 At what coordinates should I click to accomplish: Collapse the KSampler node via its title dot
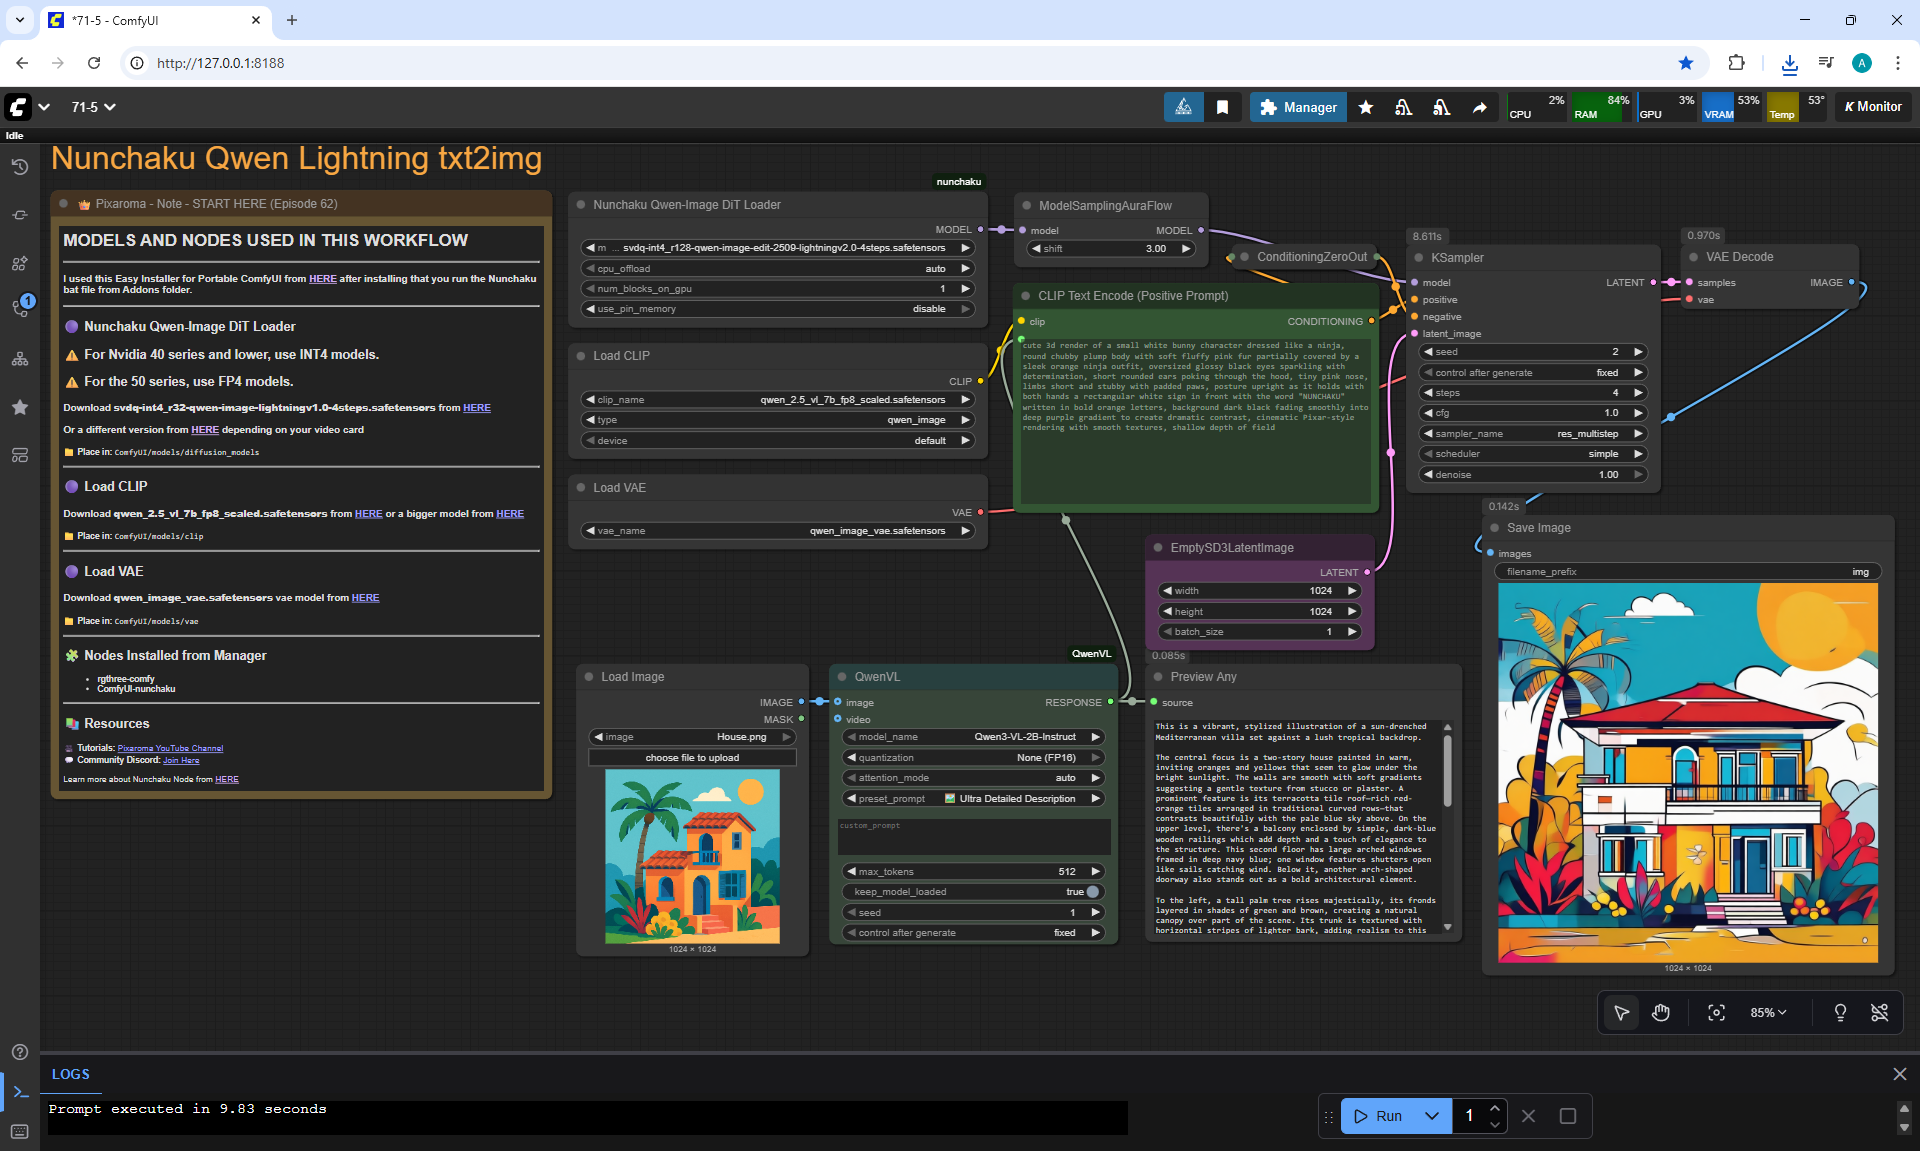click(1418, 258)
